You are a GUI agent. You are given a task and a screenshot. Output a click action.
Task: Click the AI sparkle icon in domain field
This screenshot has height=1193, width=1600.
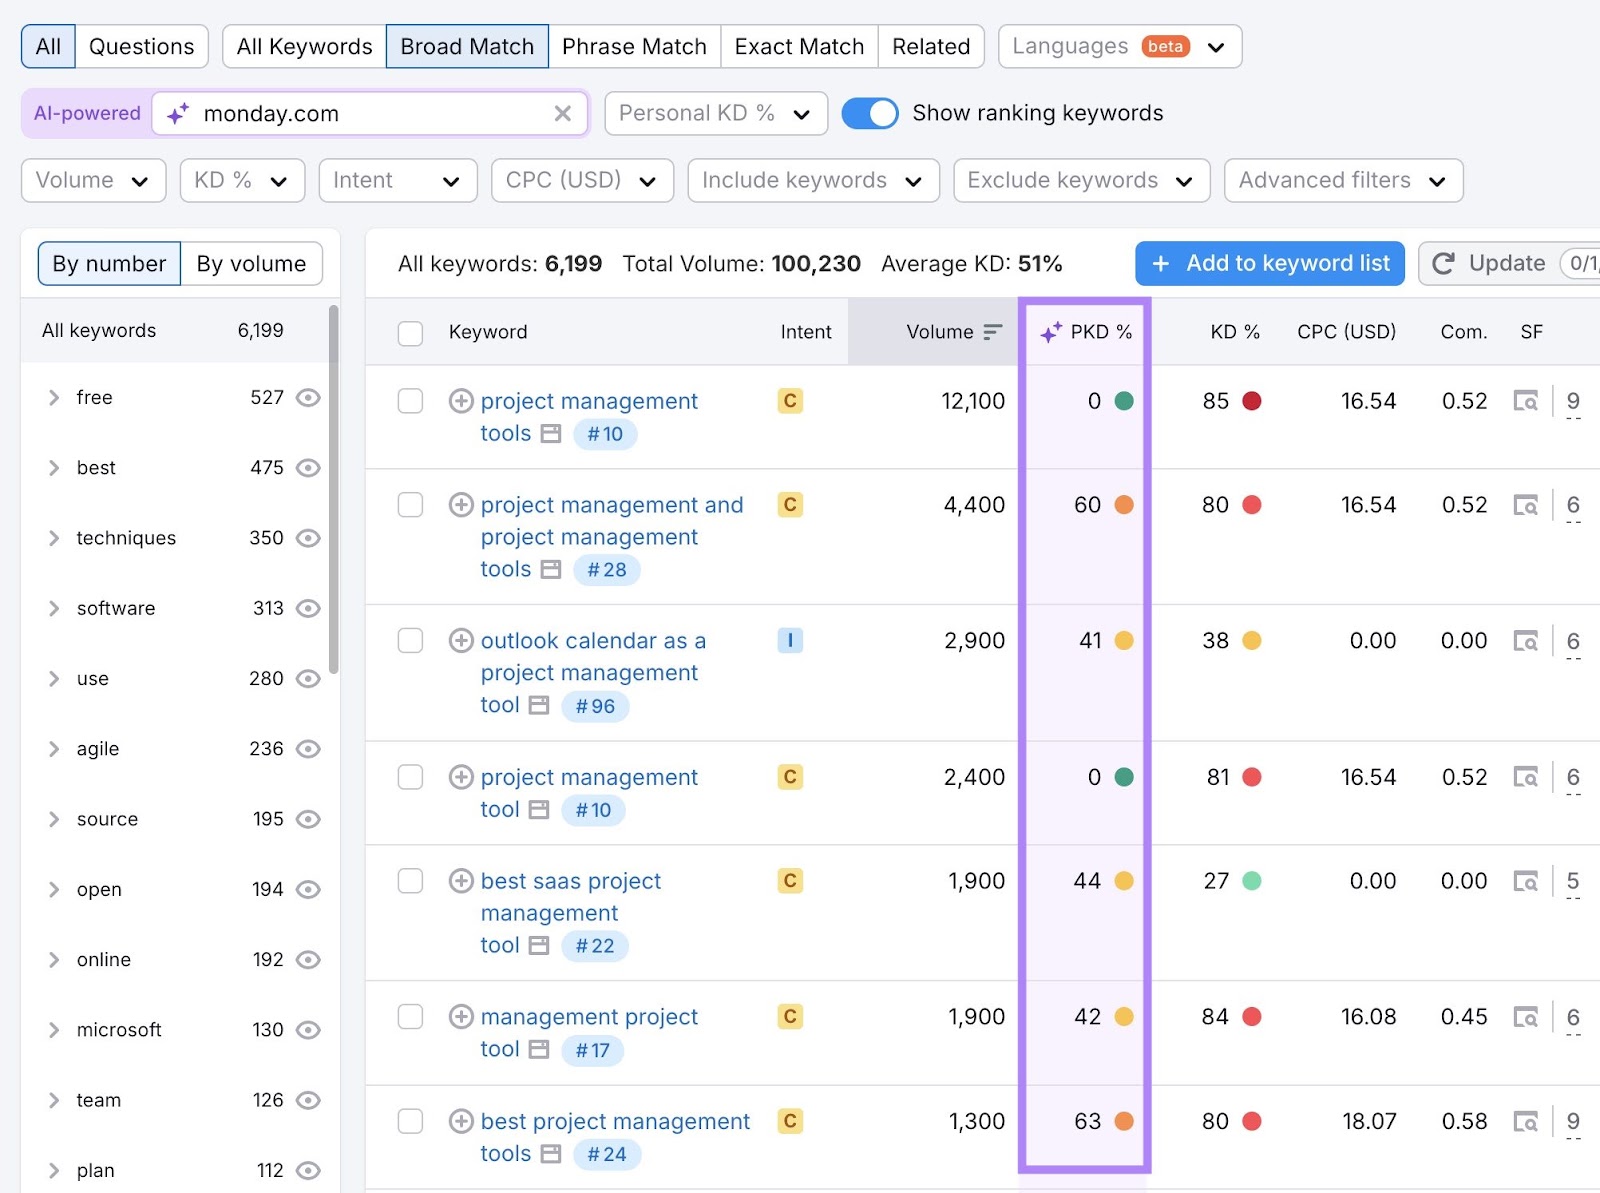(x=178, y=114)
